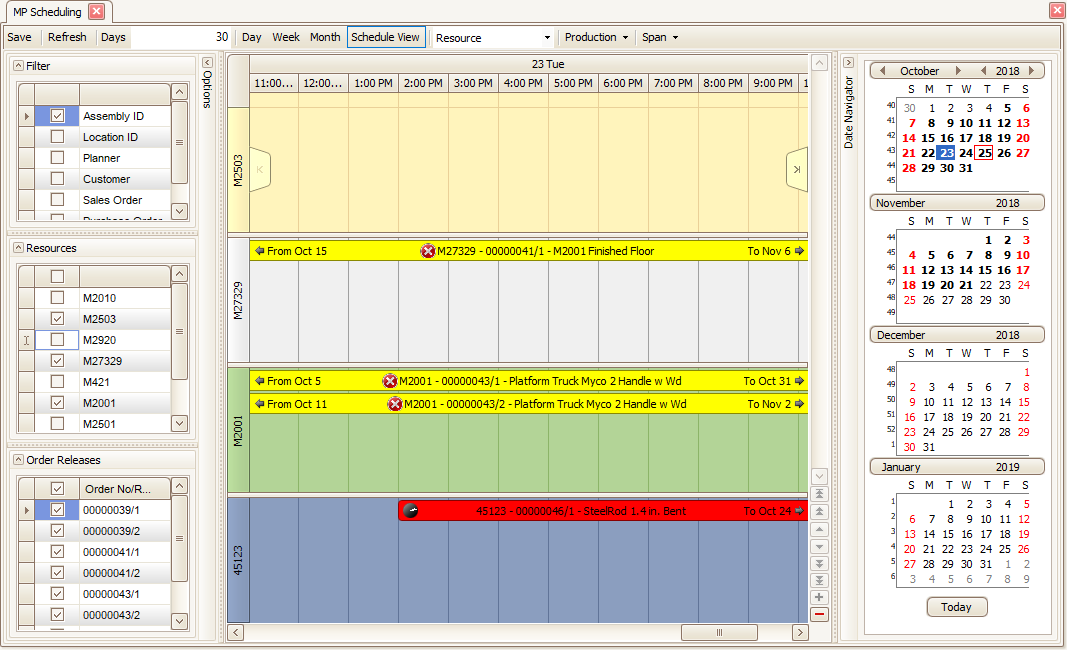Image resolution: width=1067 pixels, height=650 pixels.
Task: Select the Schedule View option
Action: click(x=386, y=37)
